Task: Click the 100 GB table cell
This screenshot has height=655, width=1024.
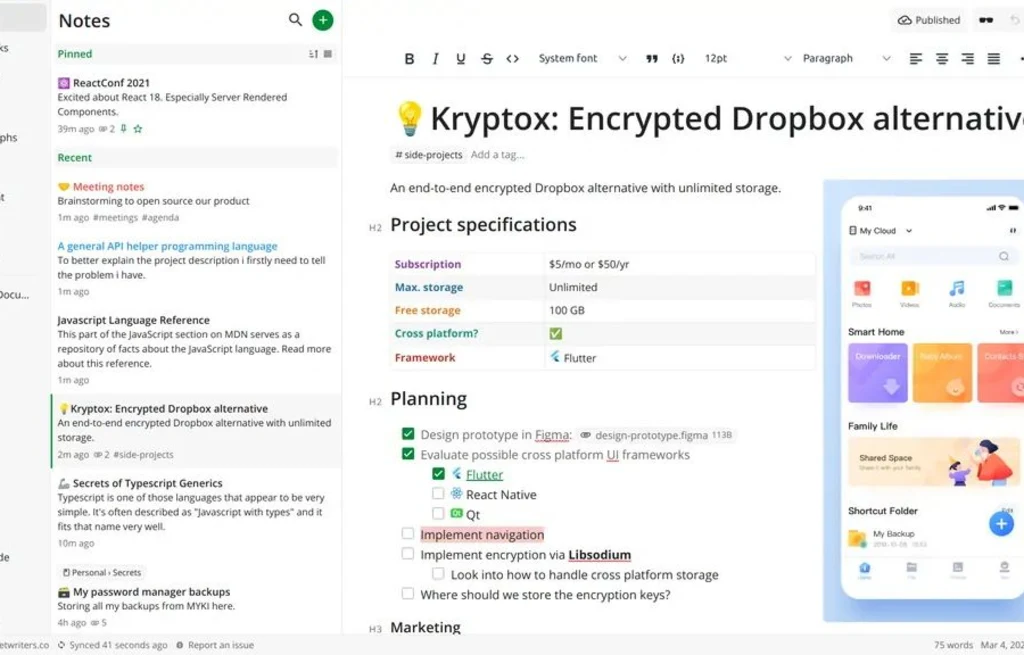Action: (680, 310)
